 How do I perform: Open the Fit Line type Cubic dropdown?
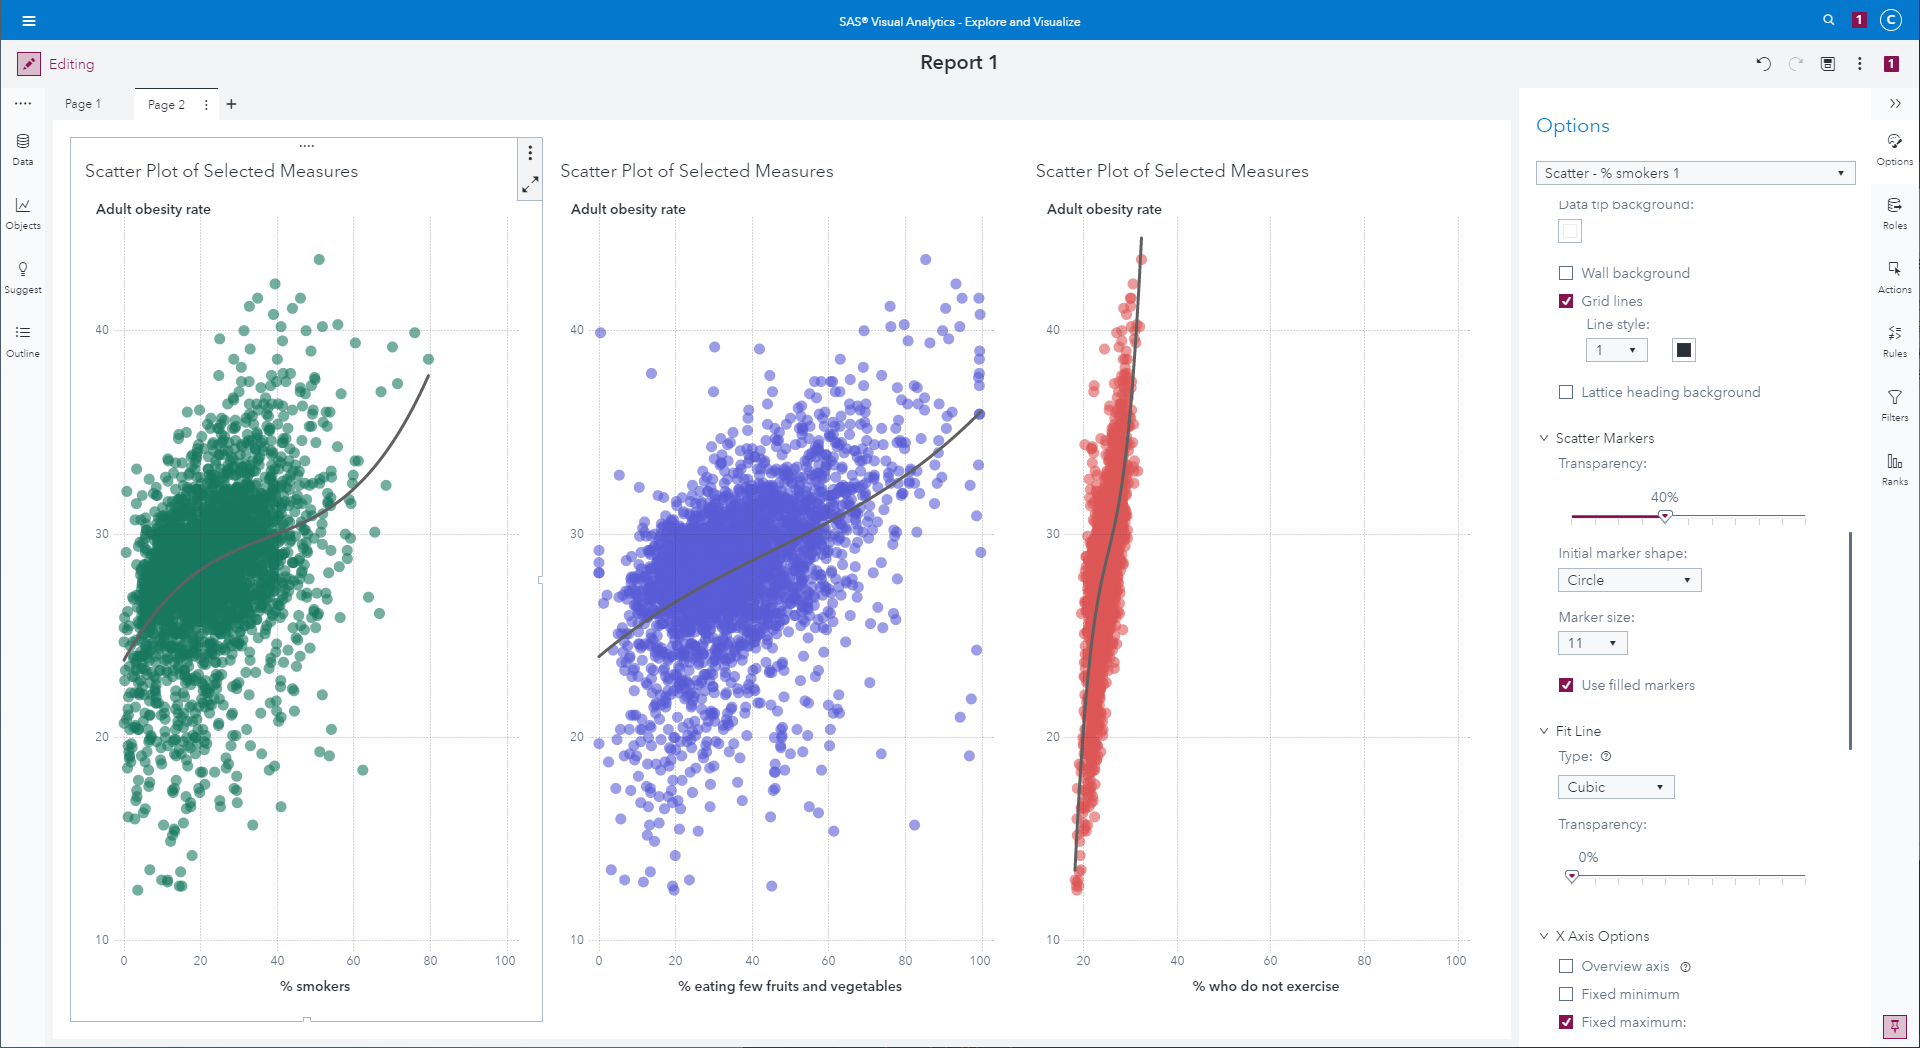(1615, 787)
